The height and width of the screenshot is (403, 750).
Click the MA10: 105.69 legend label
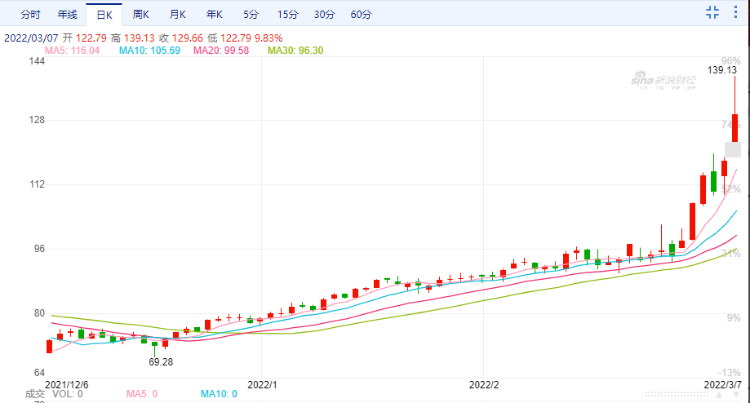pyautogui.click(x=149, y=50)
